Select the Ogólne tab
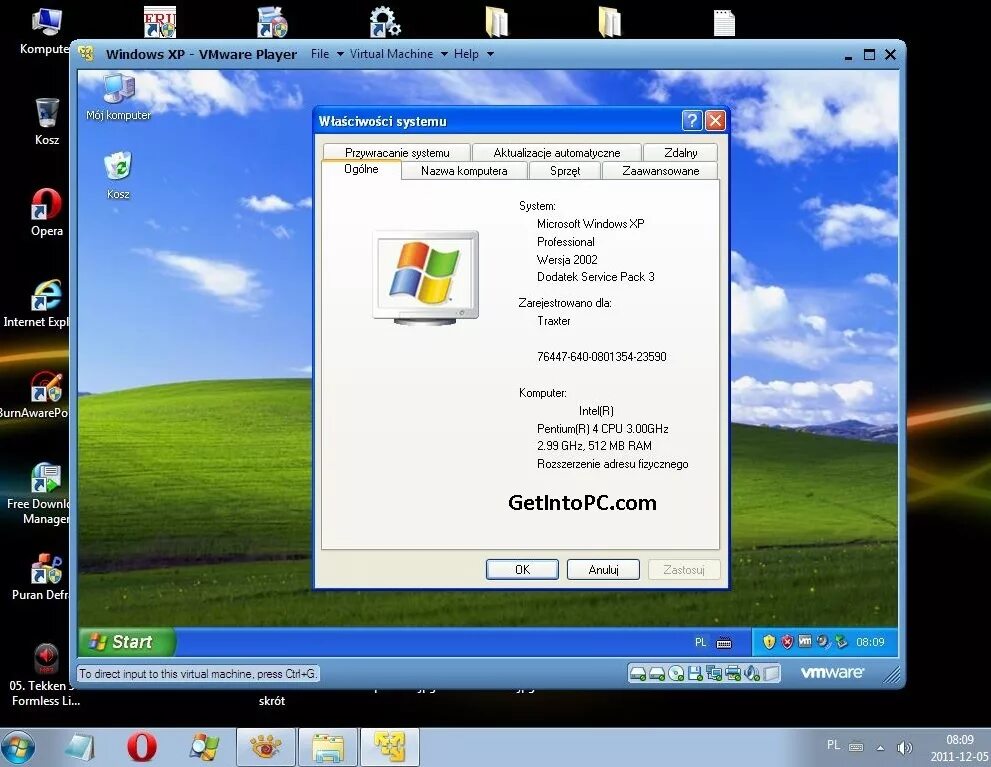Screen dimensions: 991x767 pos(362,169)
